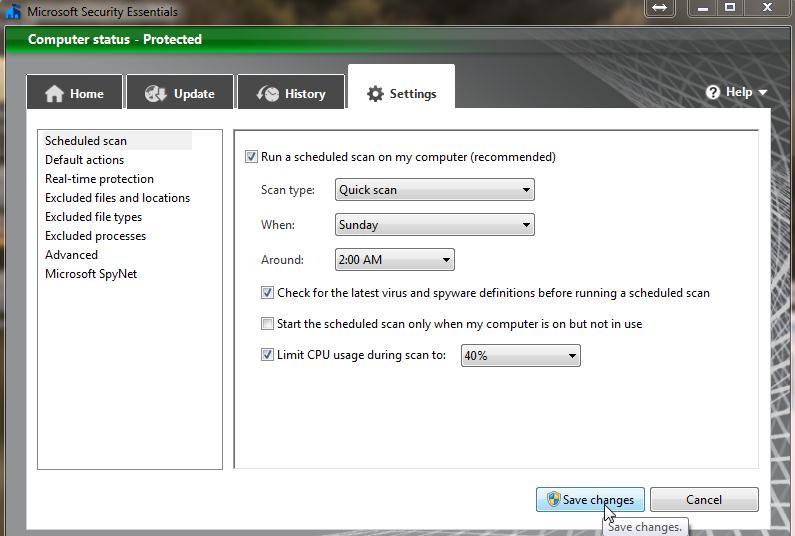The width and height of the screenshot is (795, 536).
Task: Click the Settings tab gear icon
Action: (x=375, y=94)
